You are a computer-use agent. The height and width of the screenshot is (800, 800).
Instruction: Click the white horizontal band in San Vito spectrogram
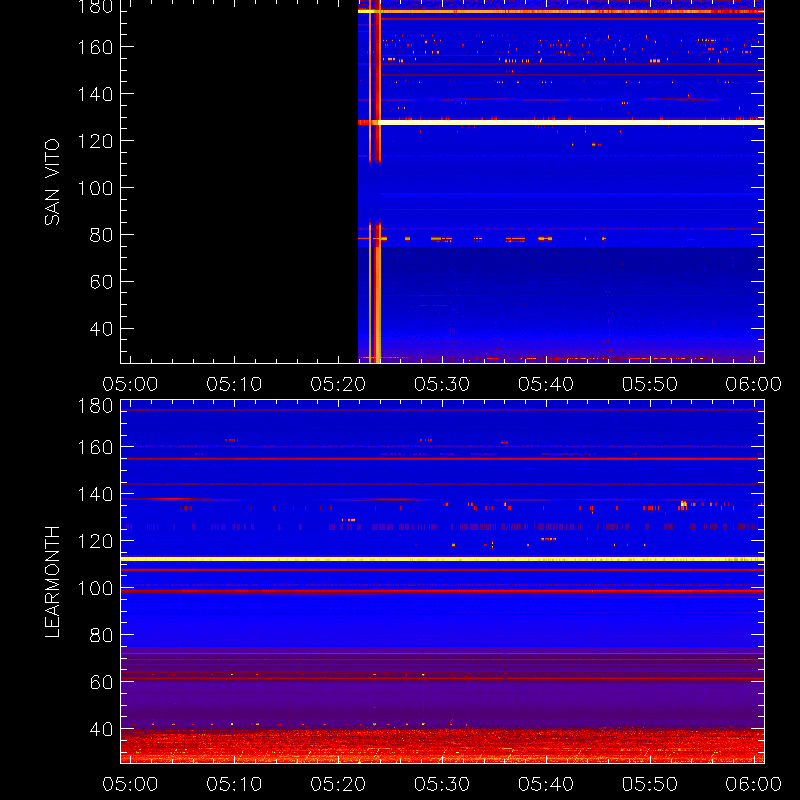tap(570, 122)
